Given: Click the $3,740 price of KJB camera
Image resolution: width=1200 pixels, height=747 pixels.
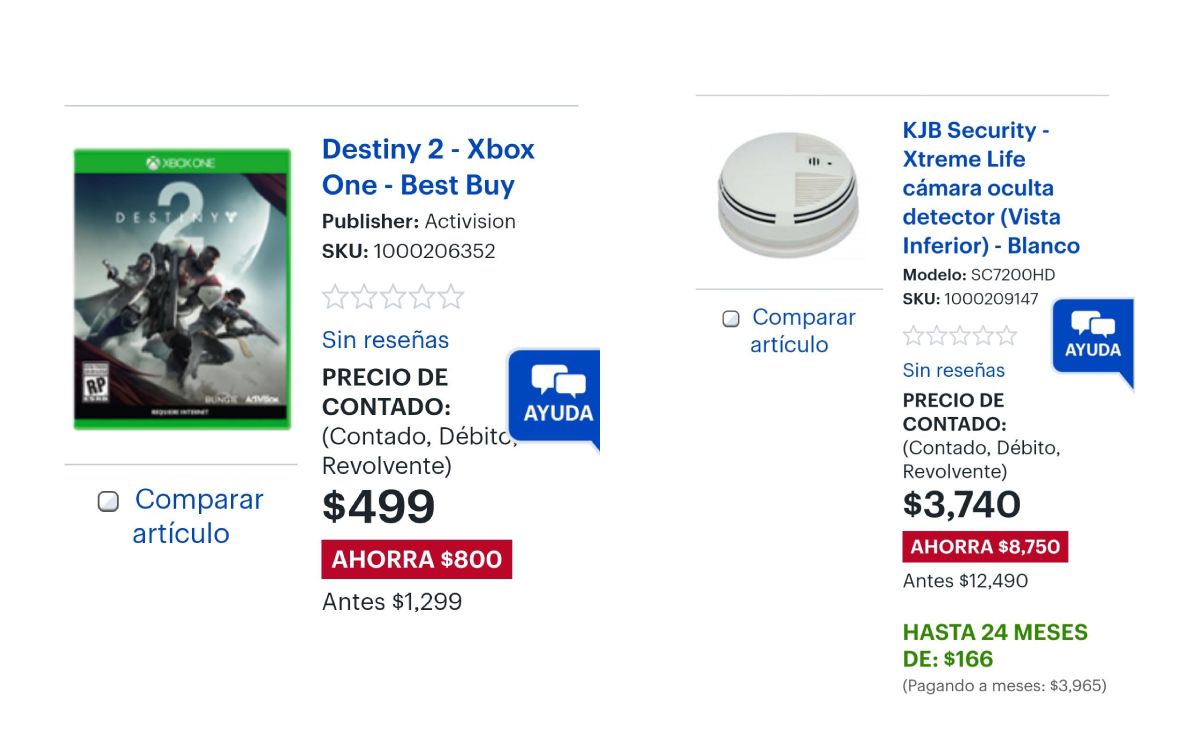Looking at the screenshot, I should [x=961, y=504].
